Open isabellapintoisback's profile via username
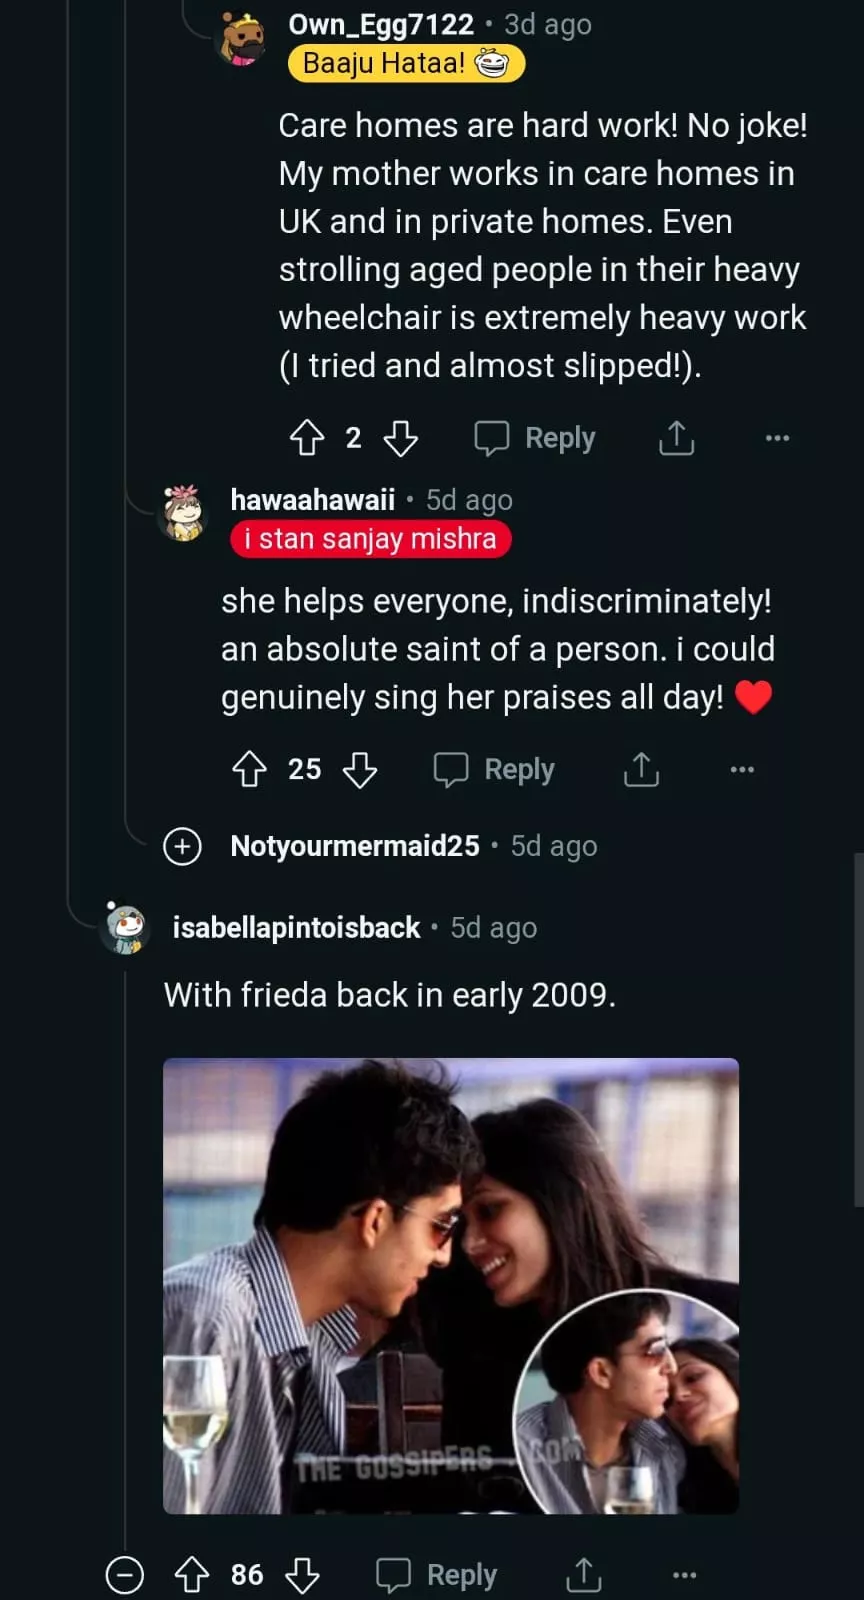The height and width of the screenshot is (1600, 864). [x=296, y=928]
